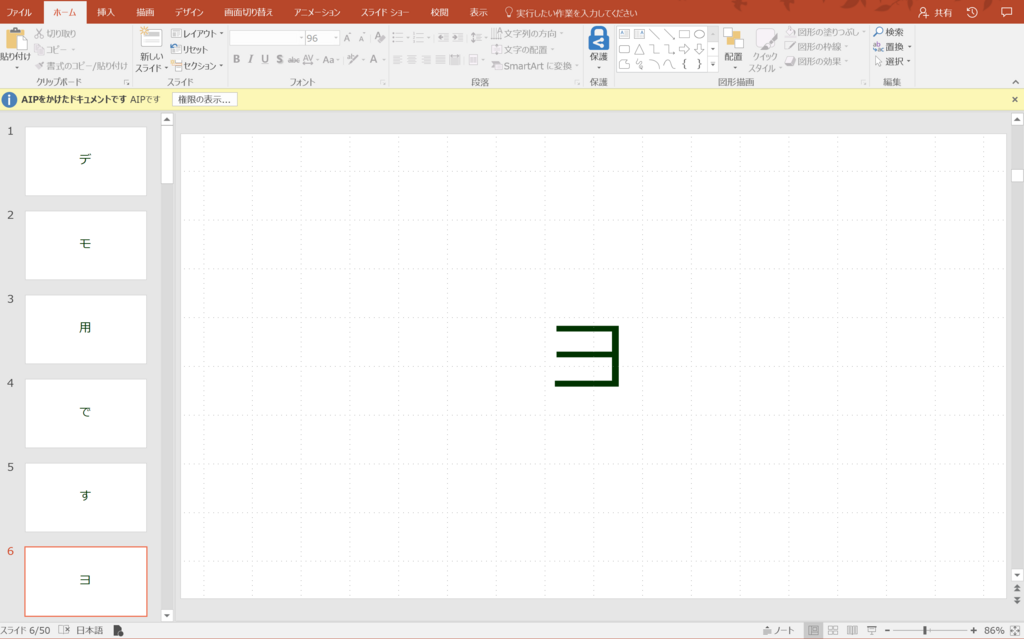Image resolution: width=1024 pixels, height=639 pixels.
Task: Switch to Reading view
Action: (852, 631)
